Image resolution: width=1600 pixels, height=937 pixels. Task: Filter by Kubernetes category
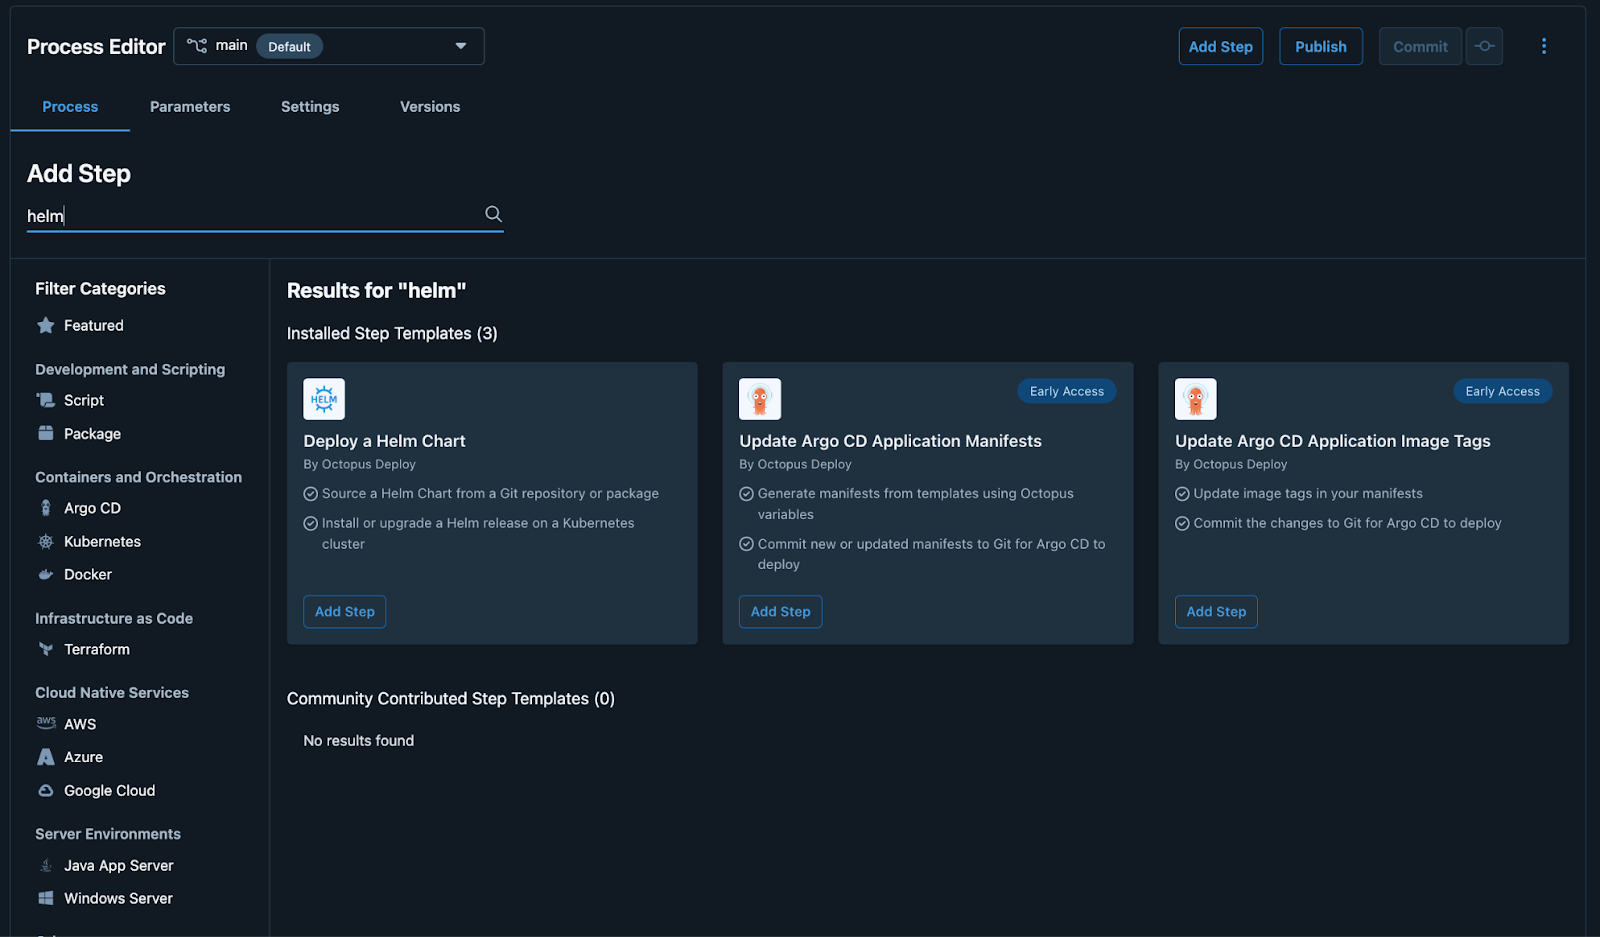[102, 541]
